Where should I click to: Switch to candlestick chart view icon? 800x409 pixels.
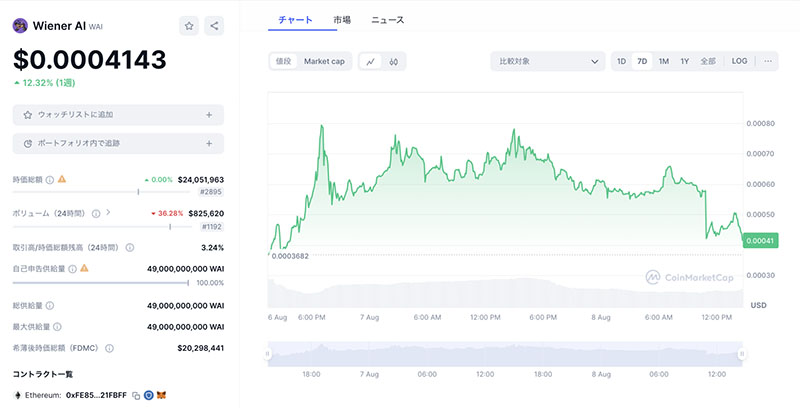coord(393,62)
